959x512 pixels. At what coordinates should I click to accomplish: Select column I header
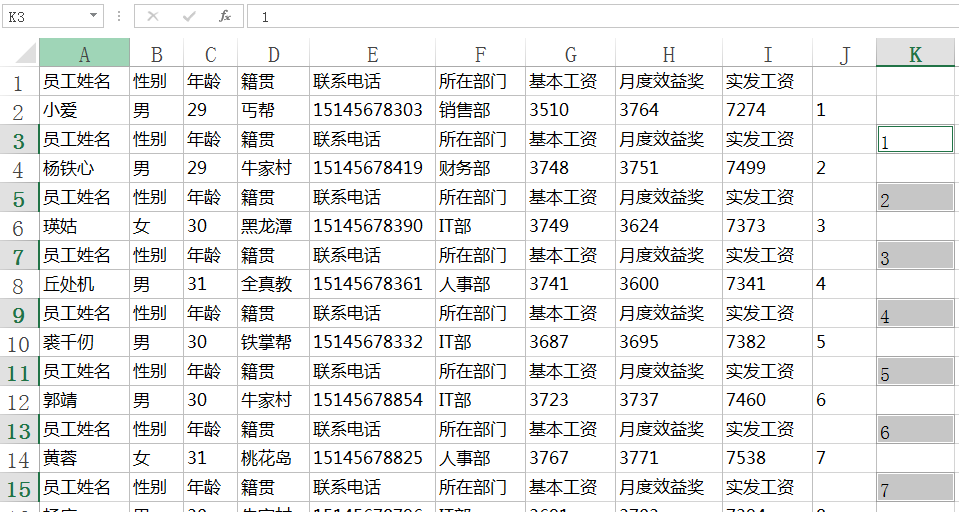coord(768,53)
